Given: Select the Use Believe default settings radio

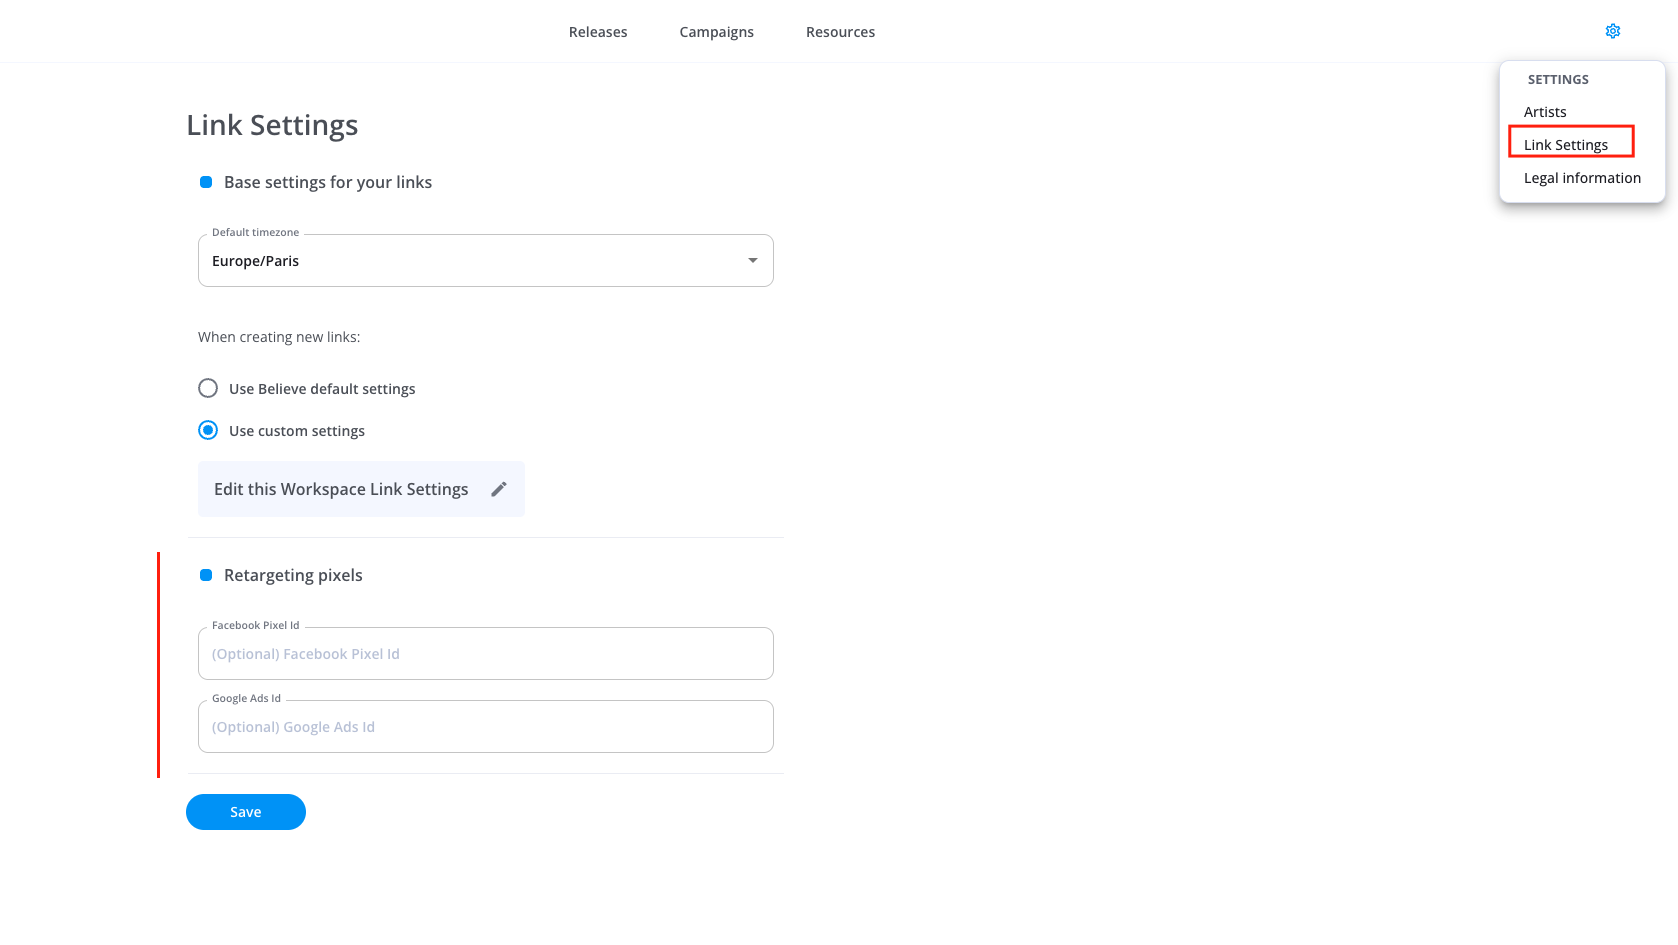Looking at the screenshot, I should tap(208, 388).
